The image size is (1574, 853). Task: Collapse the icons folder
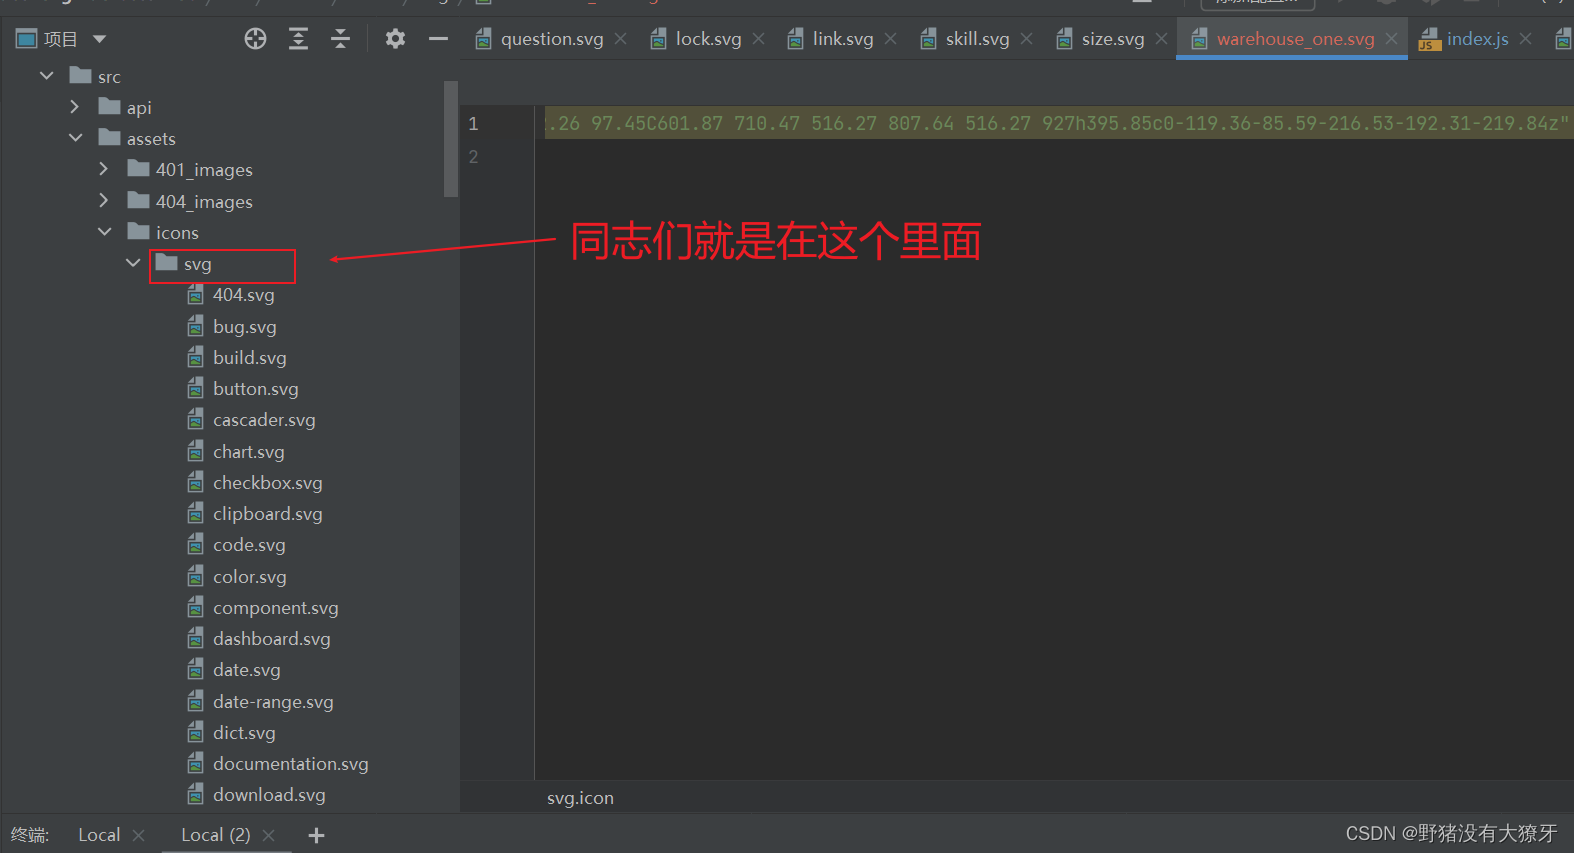(x=104, y=231)
